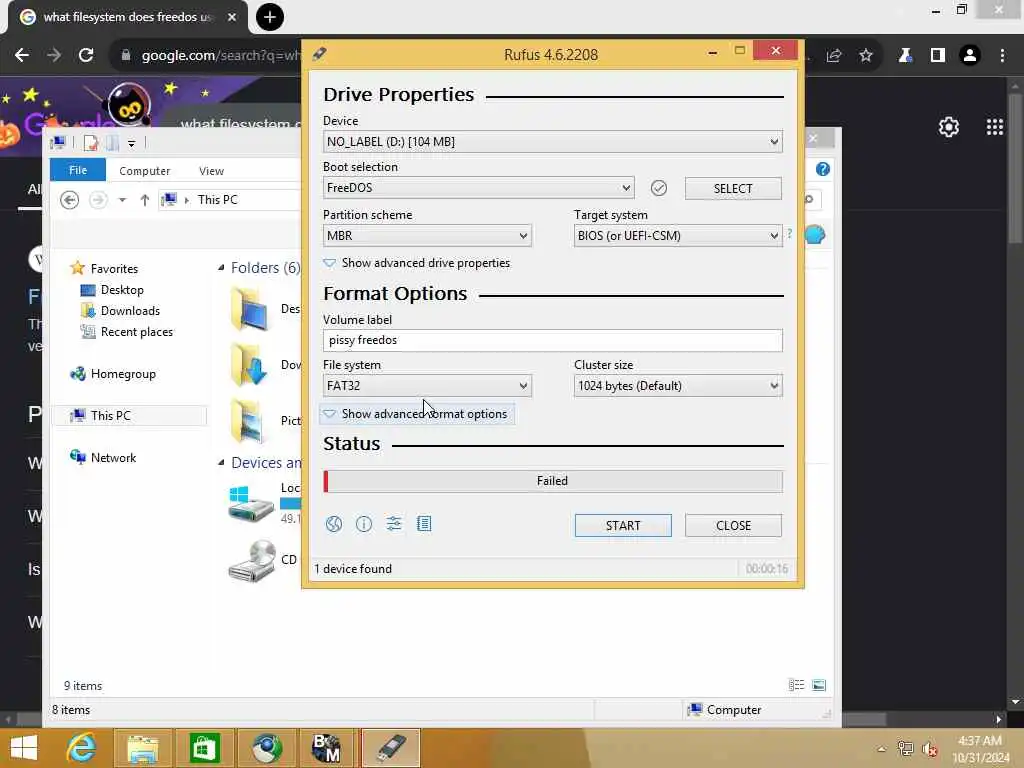This screenshot has width=1024, height=768.
Task: Go back in Chrome browser
Action: coord(22,55)
